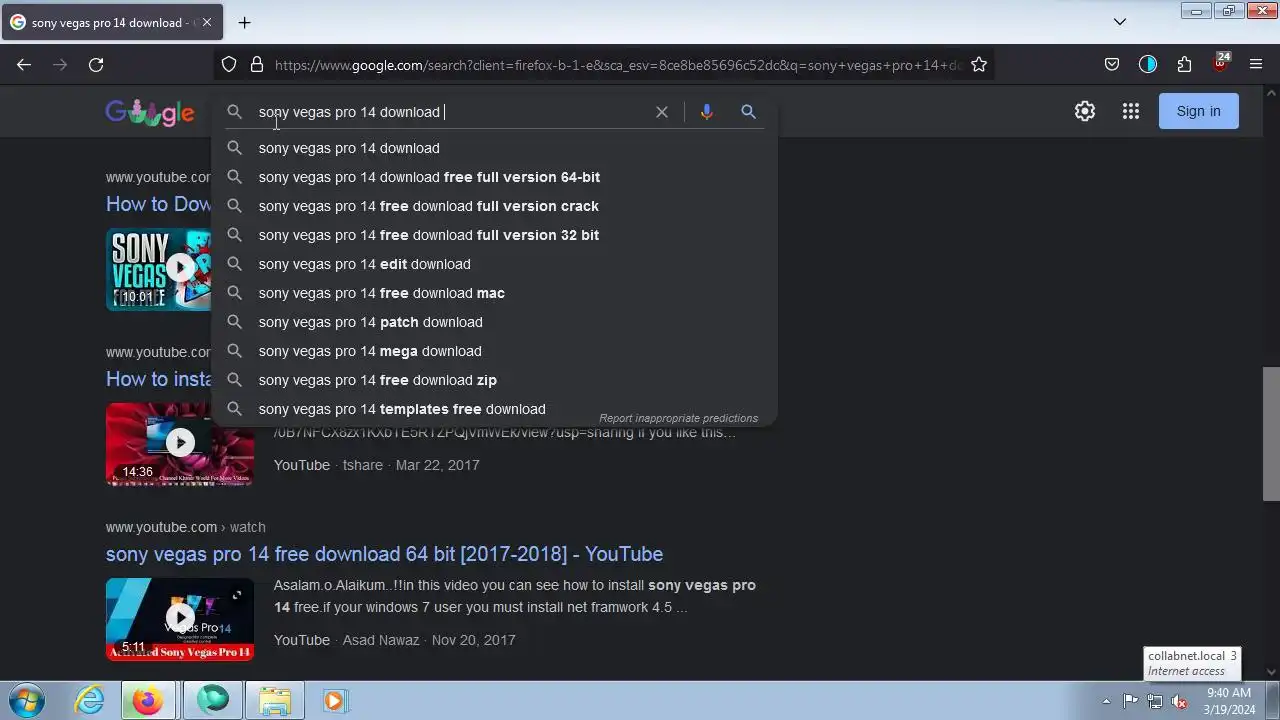
Task: Click the page vertical scrollbar thumb
Action: point(1271,433)
